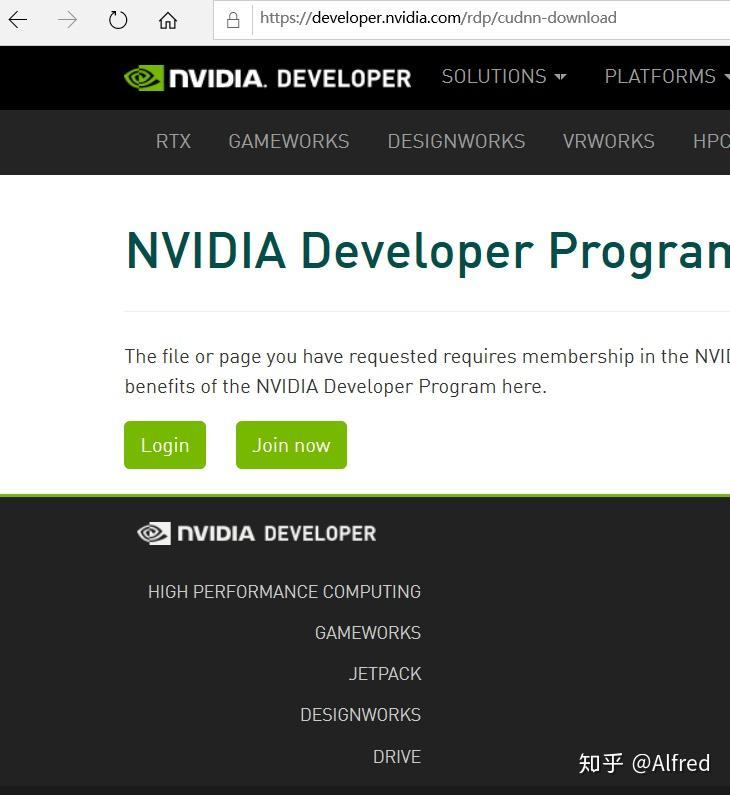Open the VRWORKS navigation item
Image resolution: width=730 pixels, height=795 pixels.
point(608,141)
